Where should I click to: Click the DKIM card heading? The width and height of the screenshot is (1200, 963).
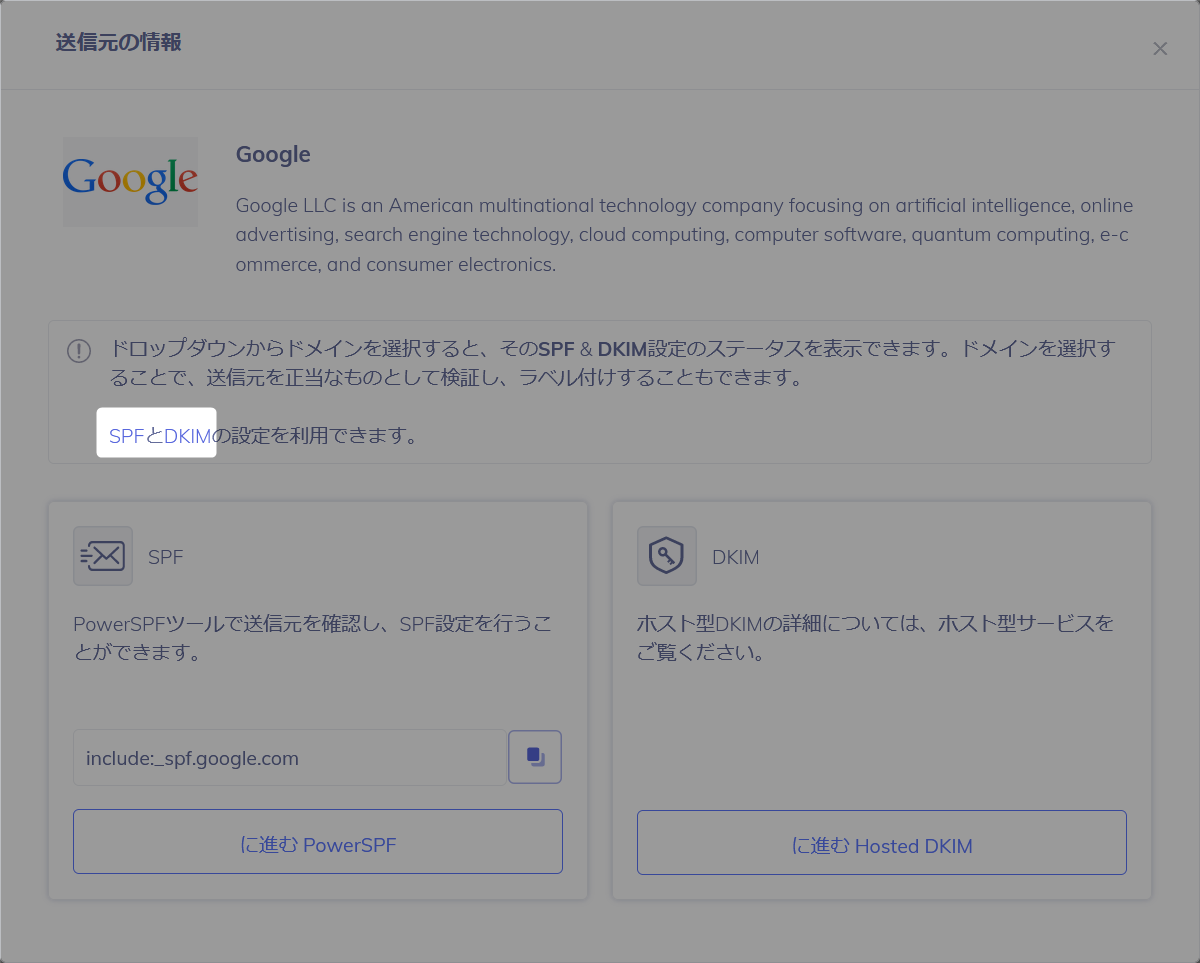(x=736, y=557)
